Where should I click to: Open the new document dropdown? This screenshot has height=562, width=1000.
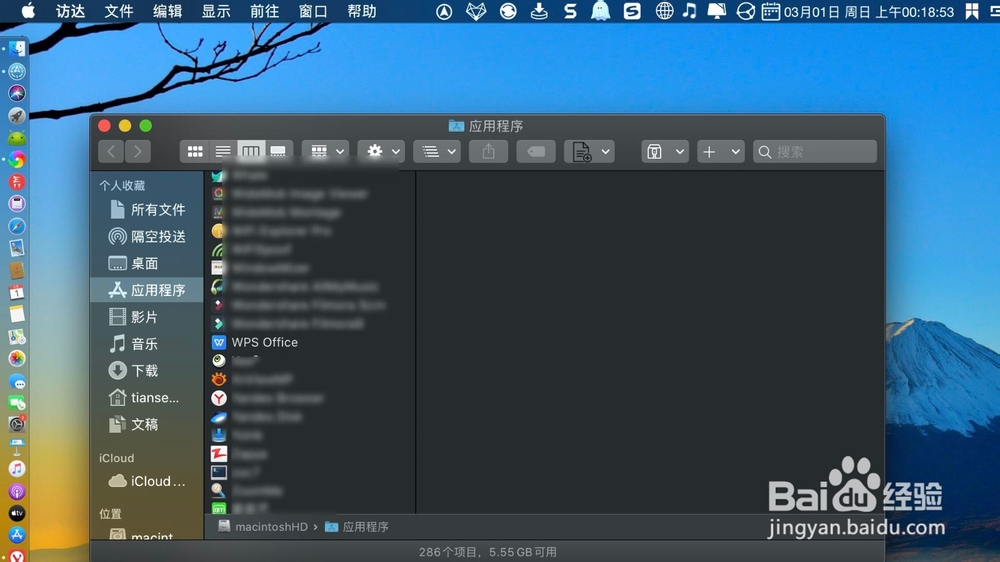[589, 152]
